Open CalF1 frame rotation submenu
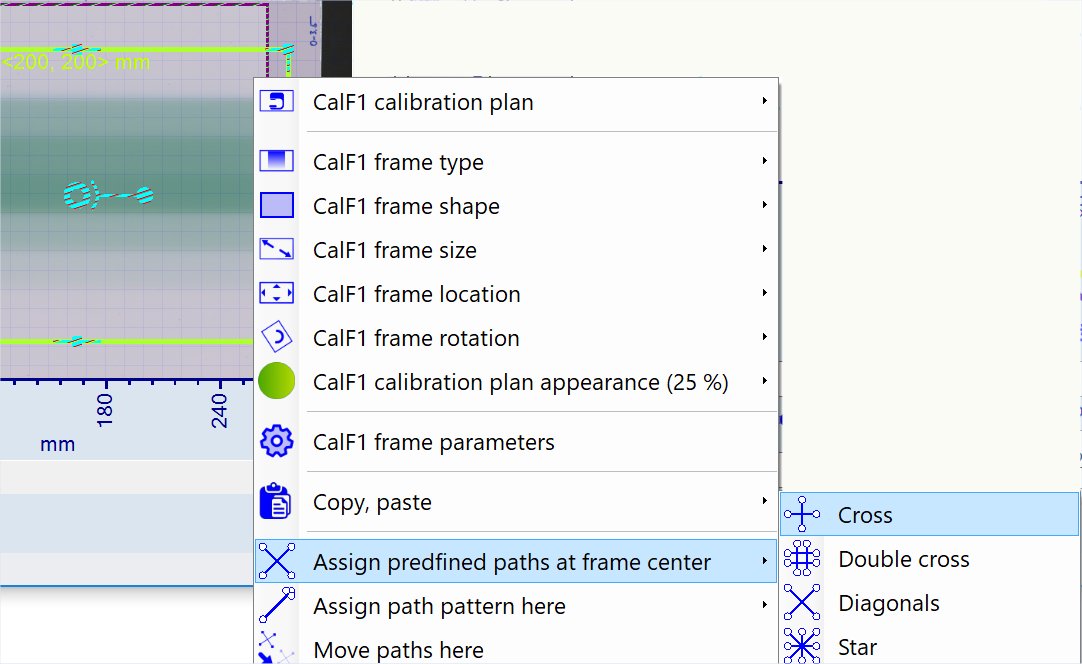Viewport: 1082px width, 664px height. (415, 338)
